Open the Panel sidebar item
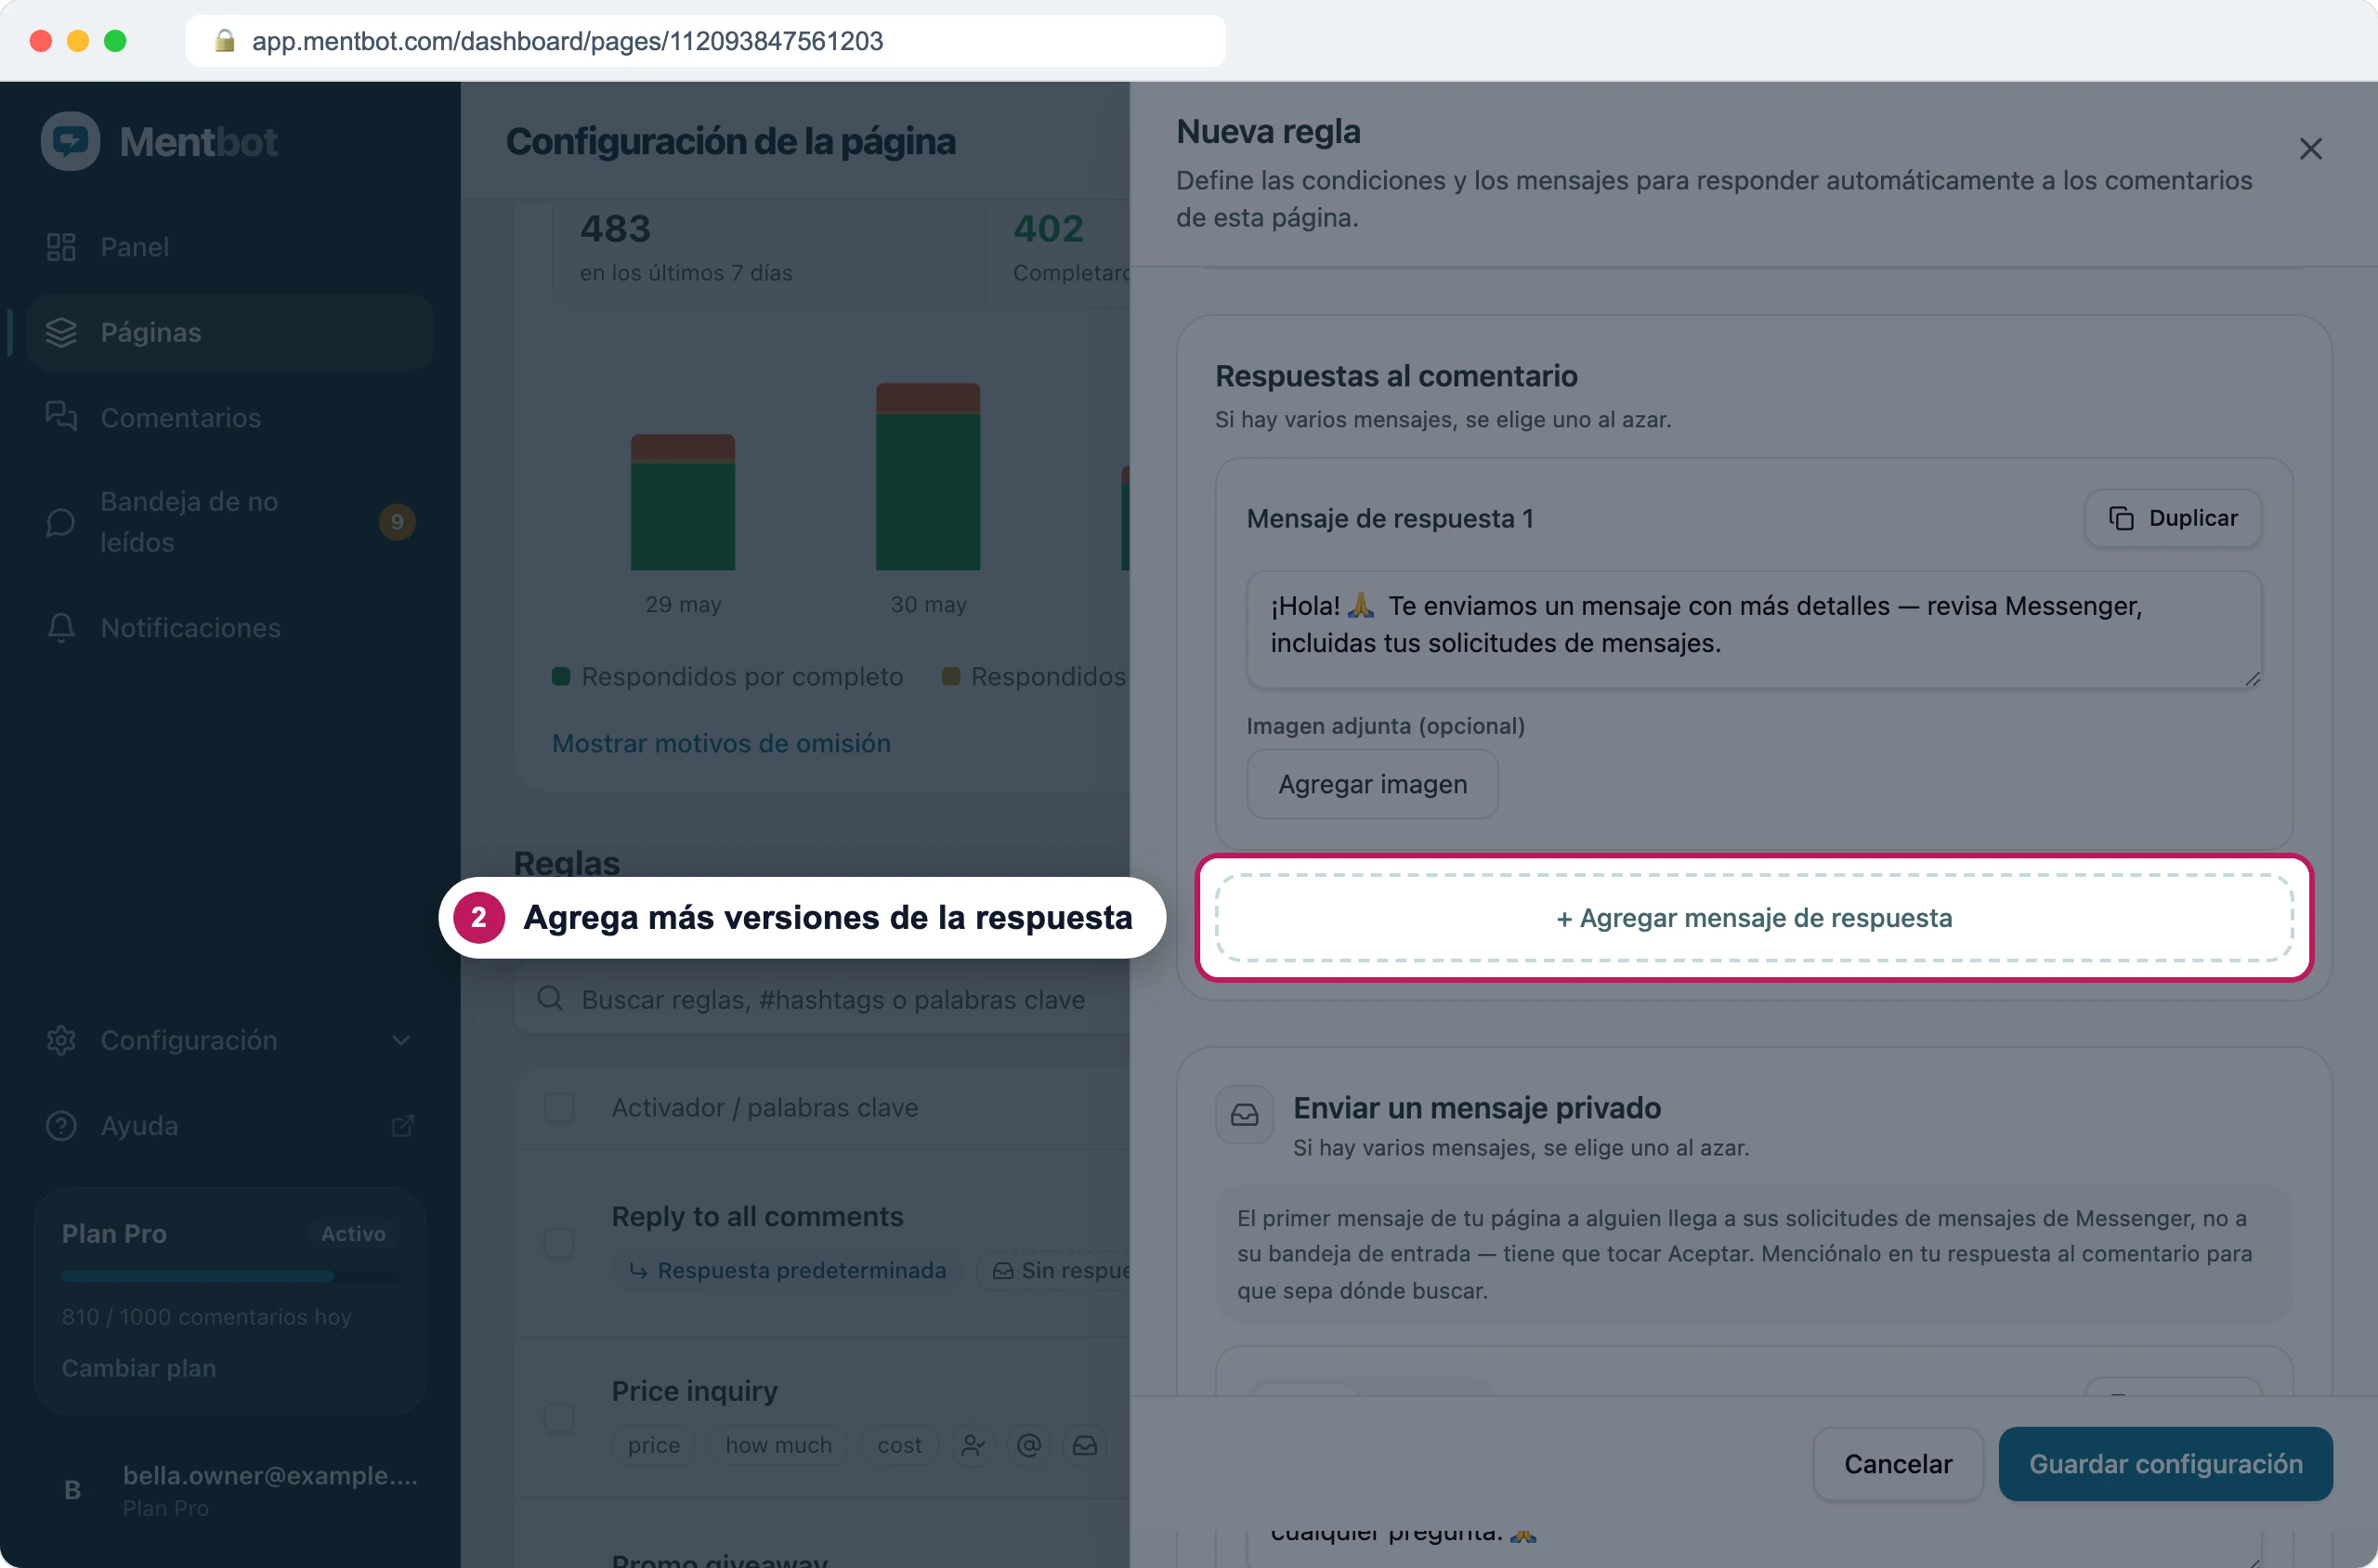 231,247
